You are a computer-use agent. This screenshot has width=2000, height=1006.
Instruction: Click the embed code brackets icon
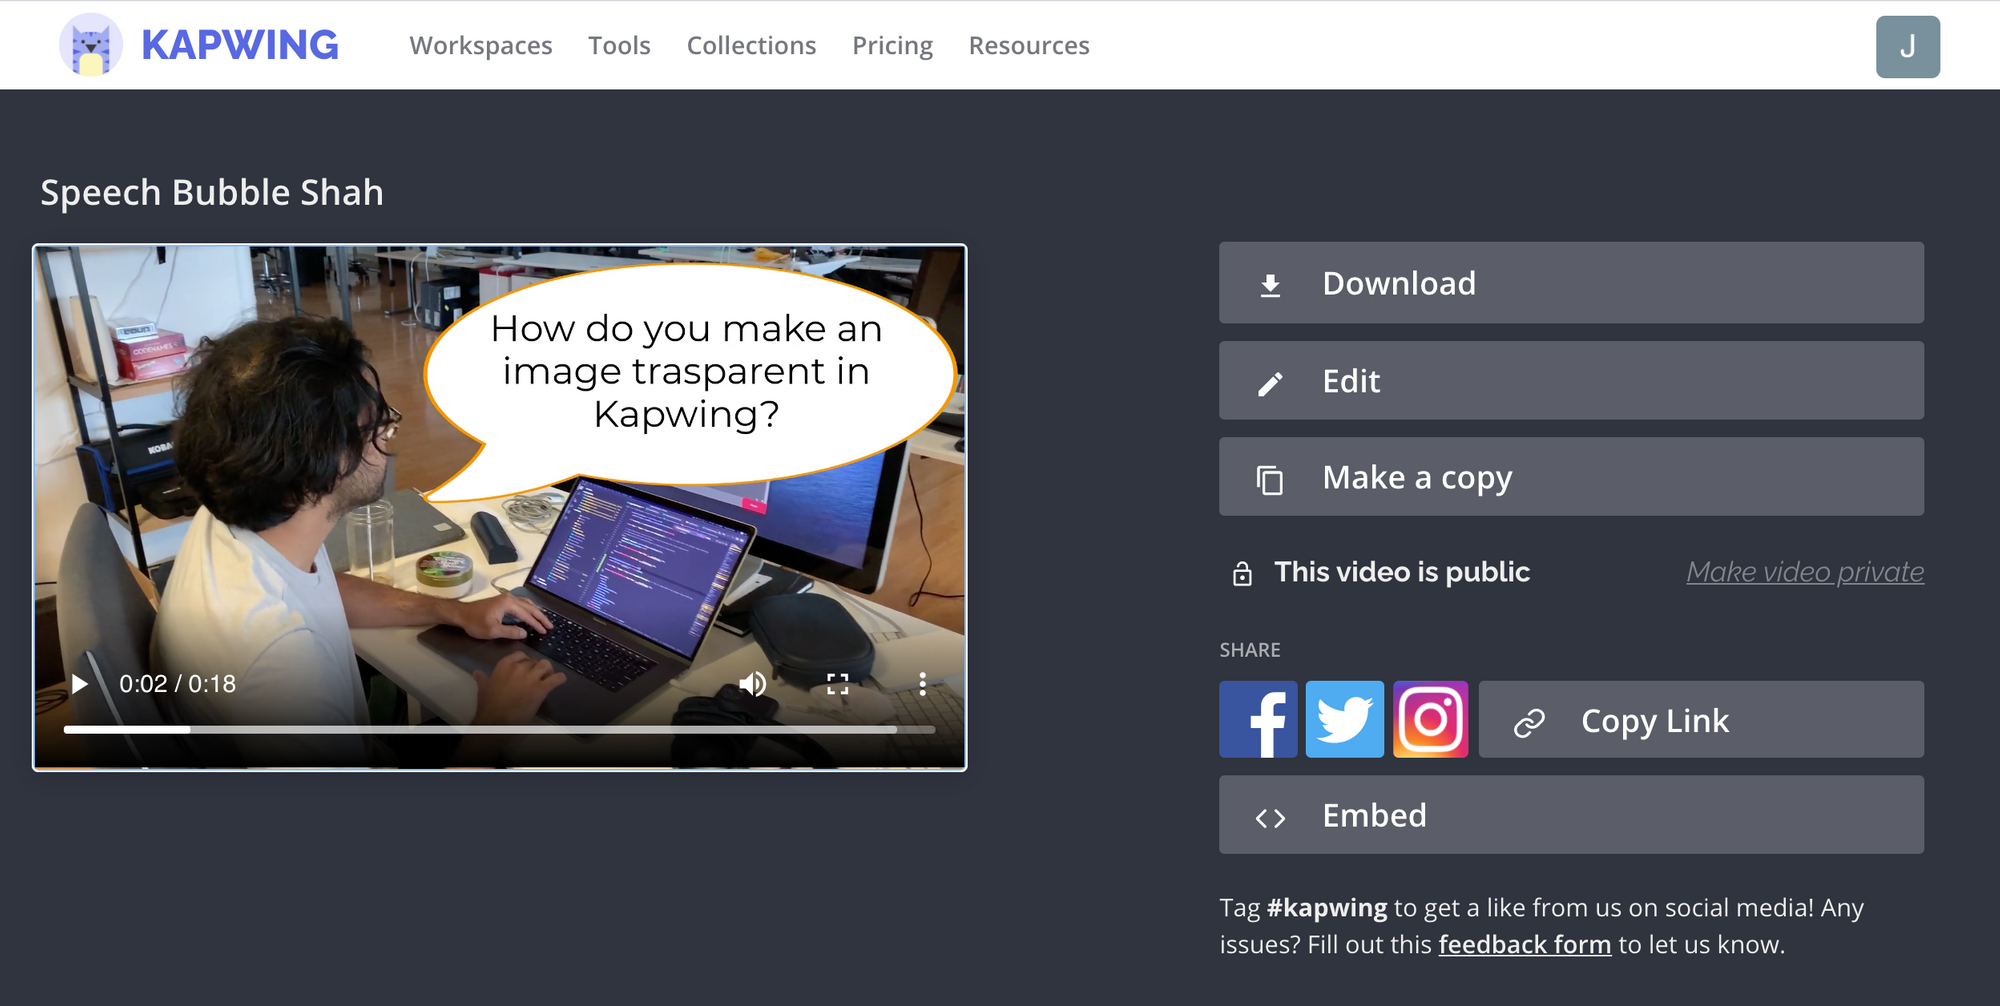click(x=1271, y=815)
